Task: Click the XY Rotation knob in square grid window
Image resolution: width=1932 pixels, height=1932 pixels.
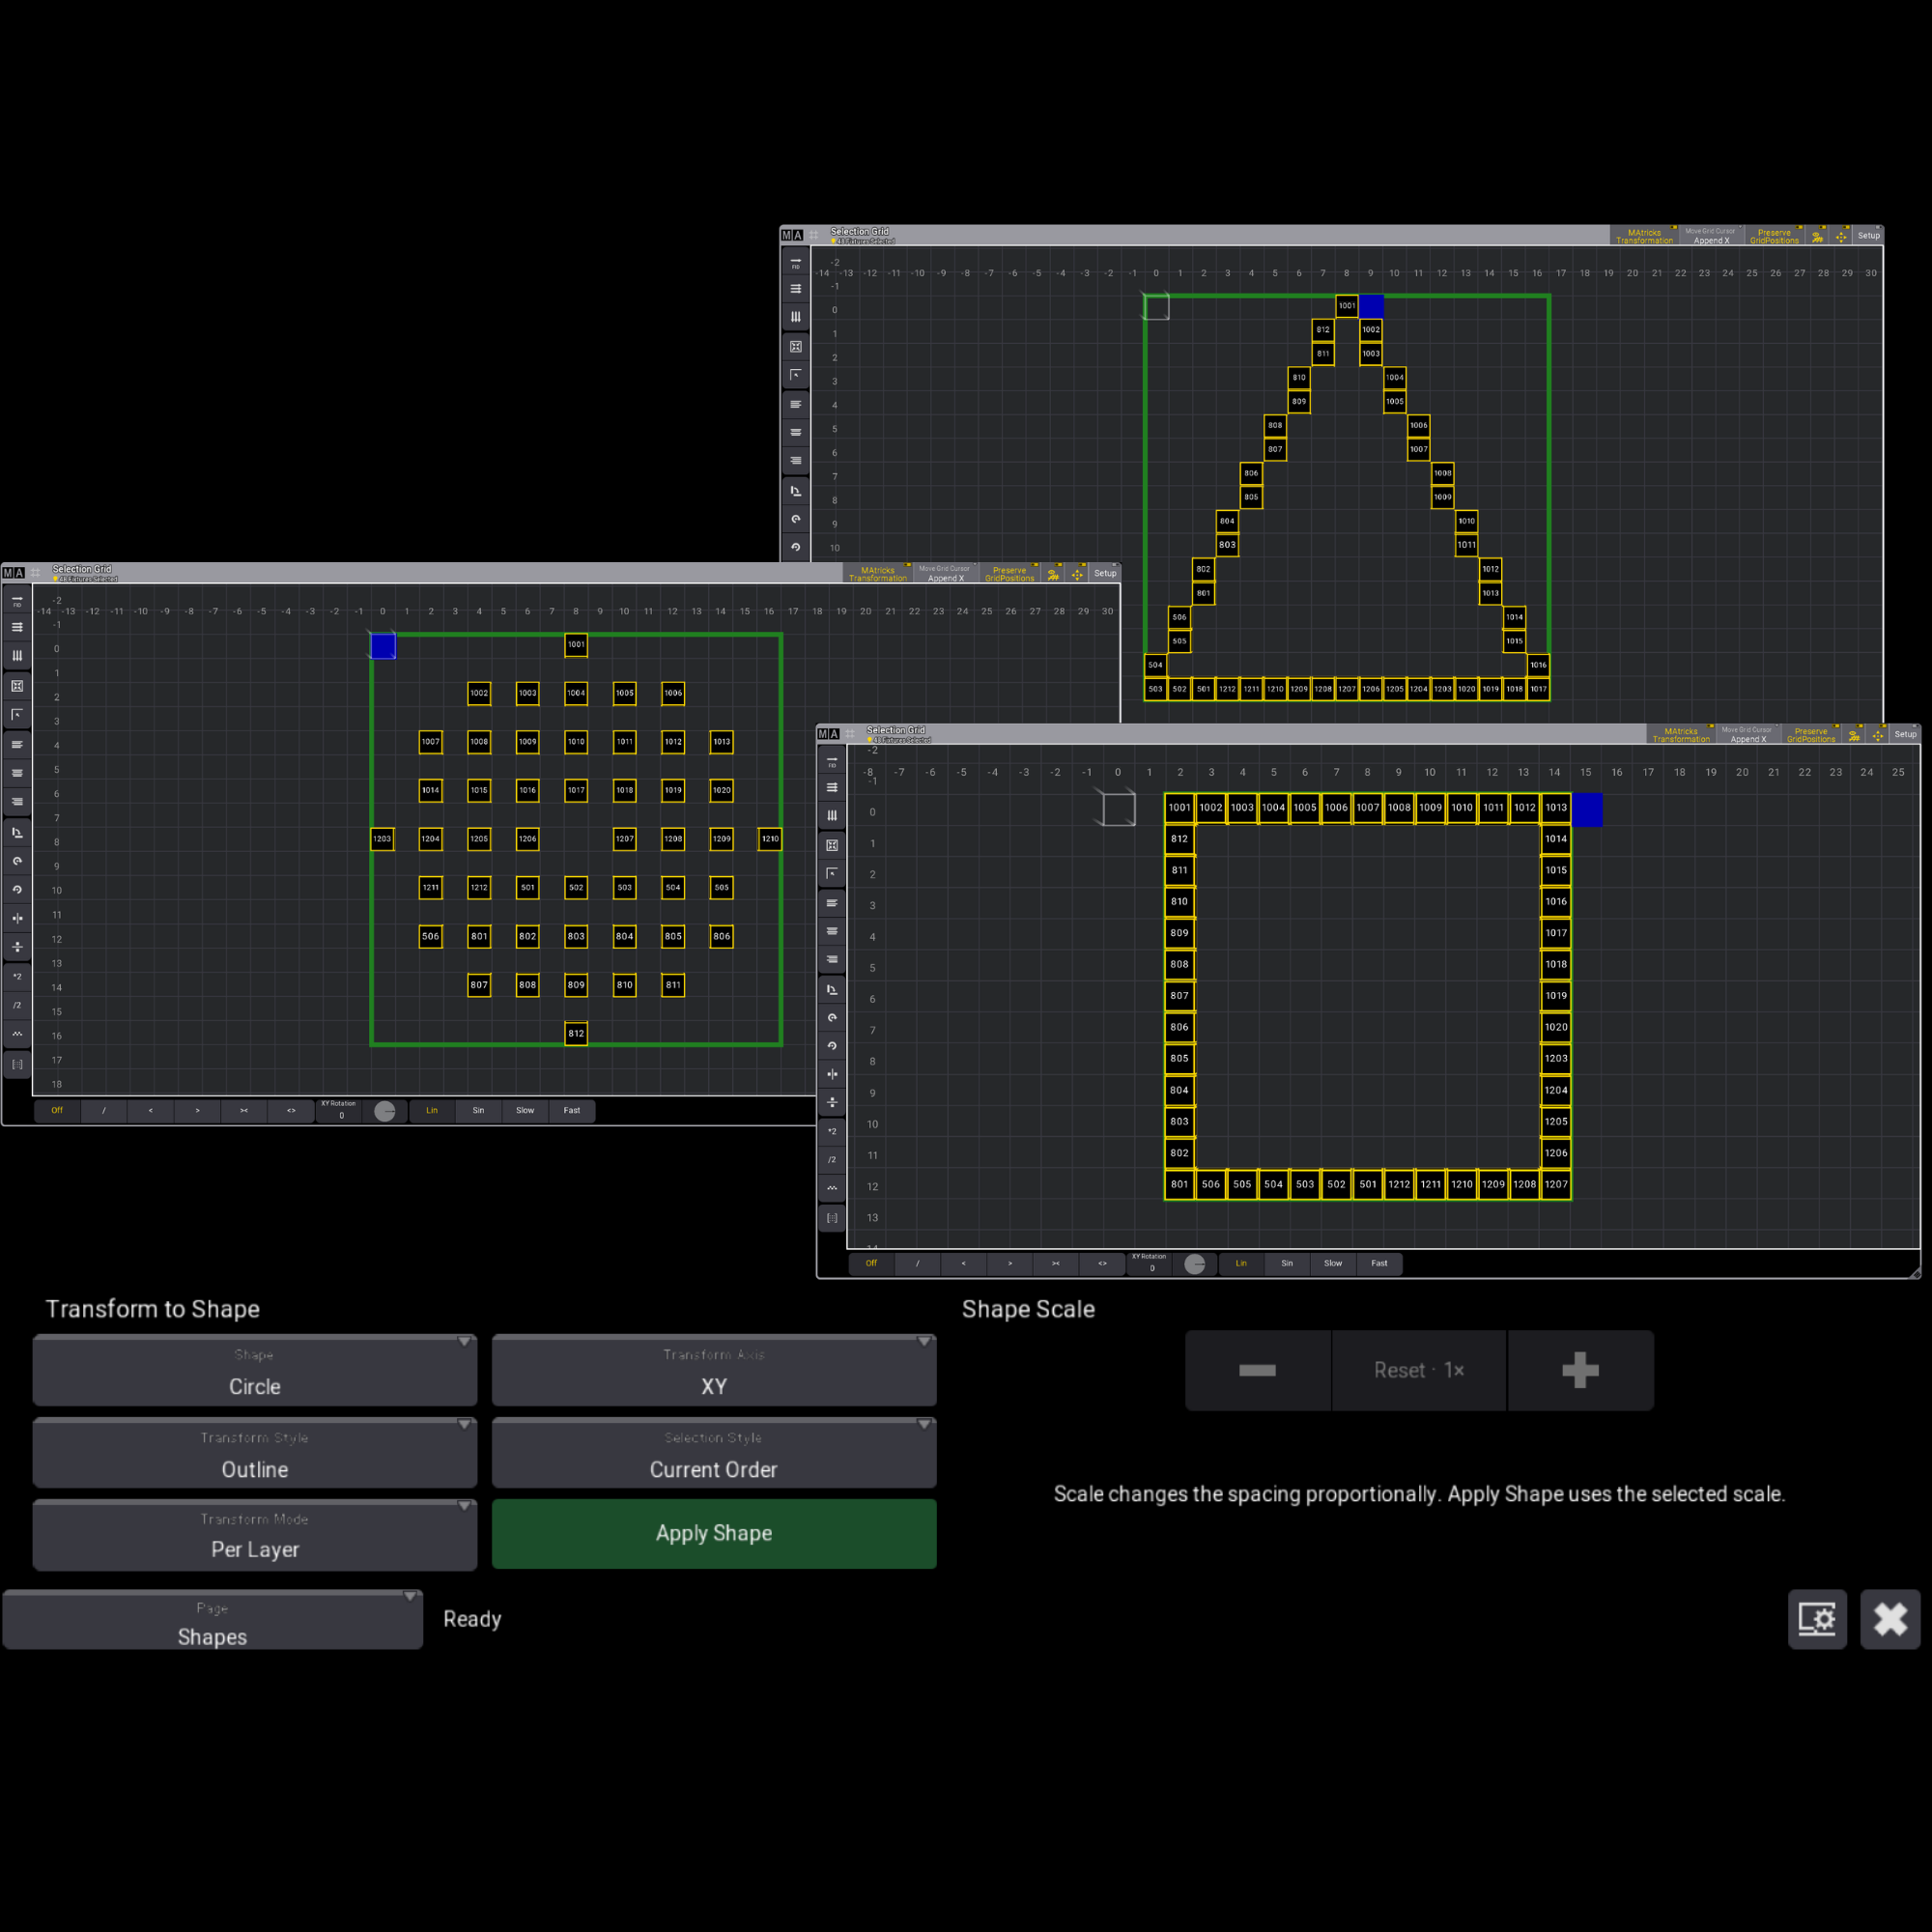Action: (1195, 1264)
